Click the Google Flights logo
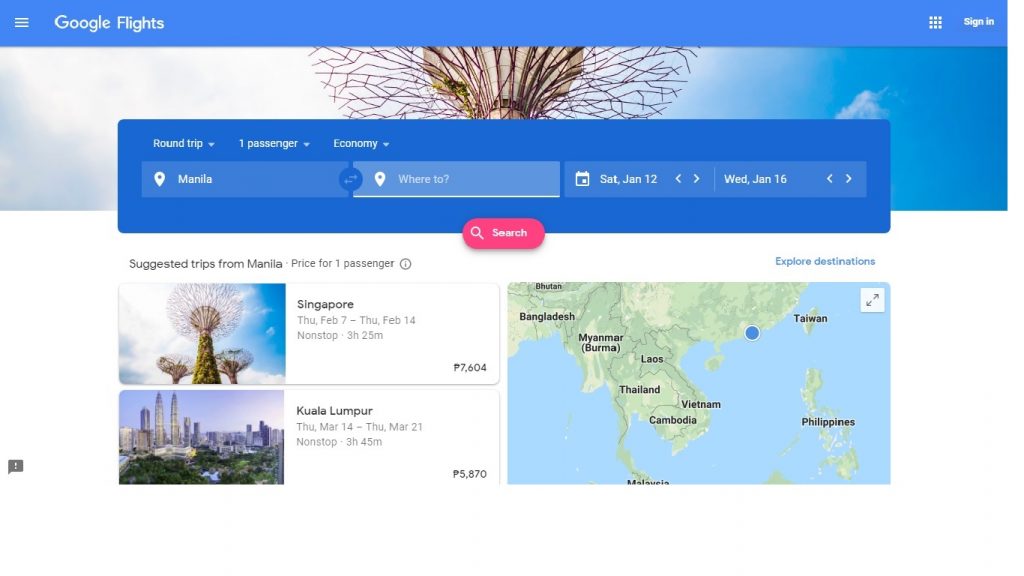Image resolution: width=1024 pixels, height=576 pixels. pyautogui.click(x=109, y=23)
